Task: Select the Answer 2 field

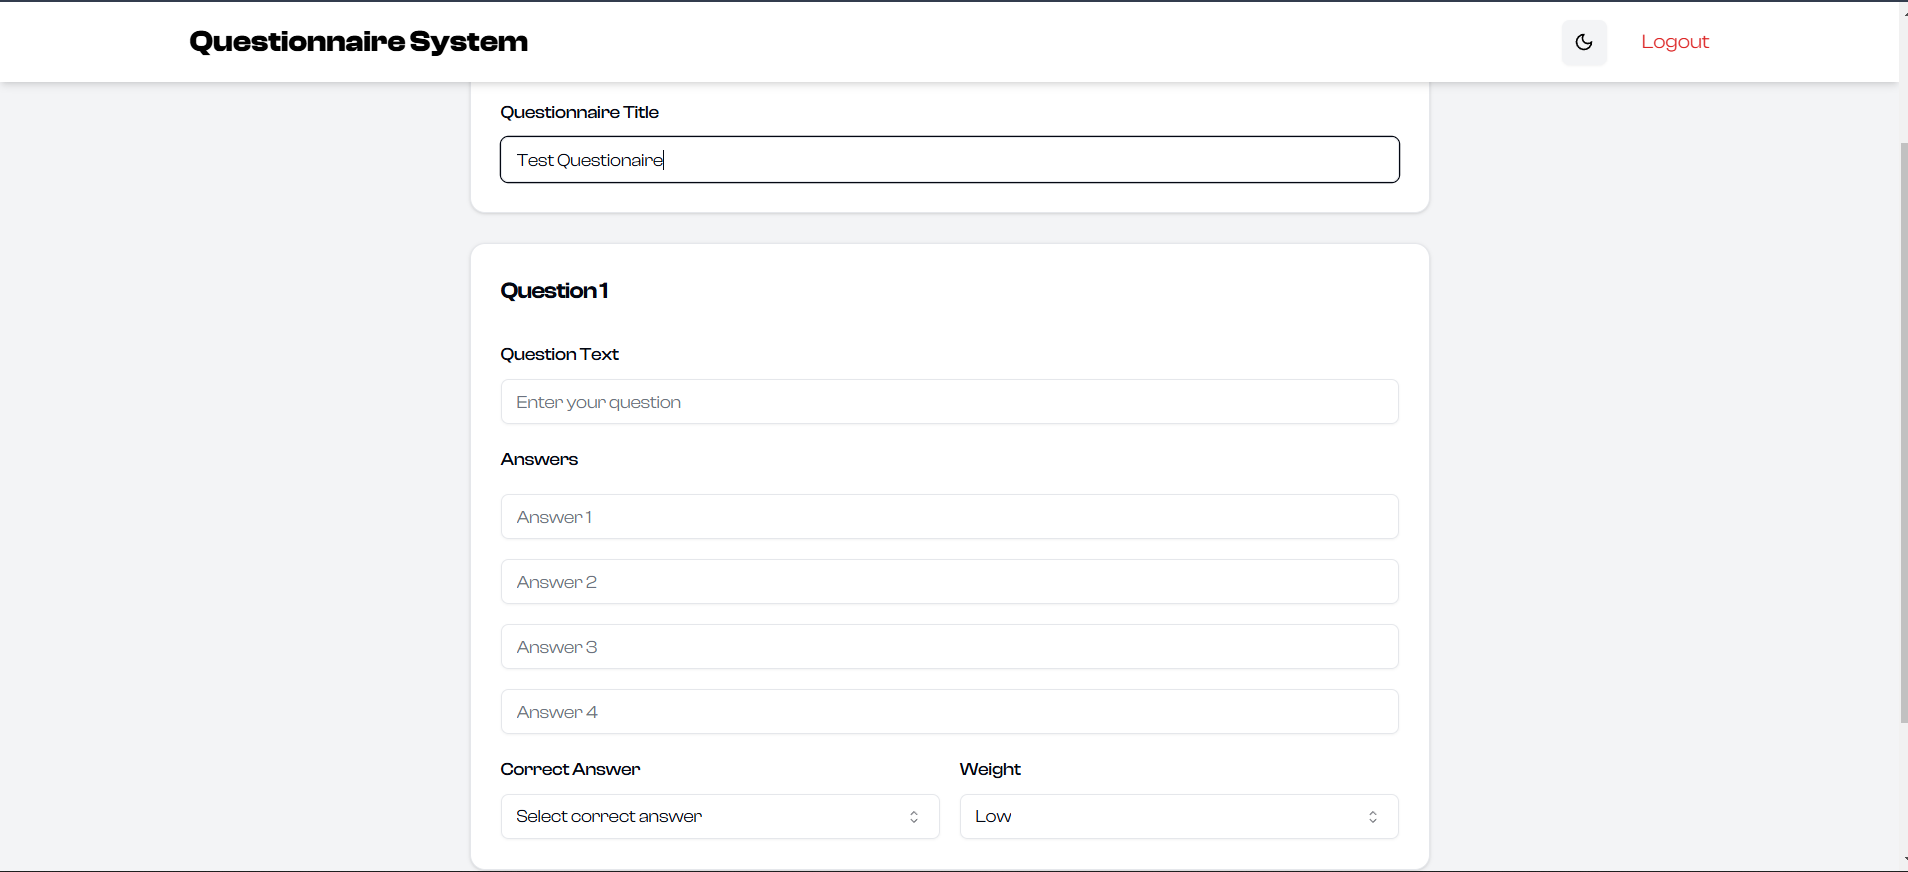Action: 949,582
